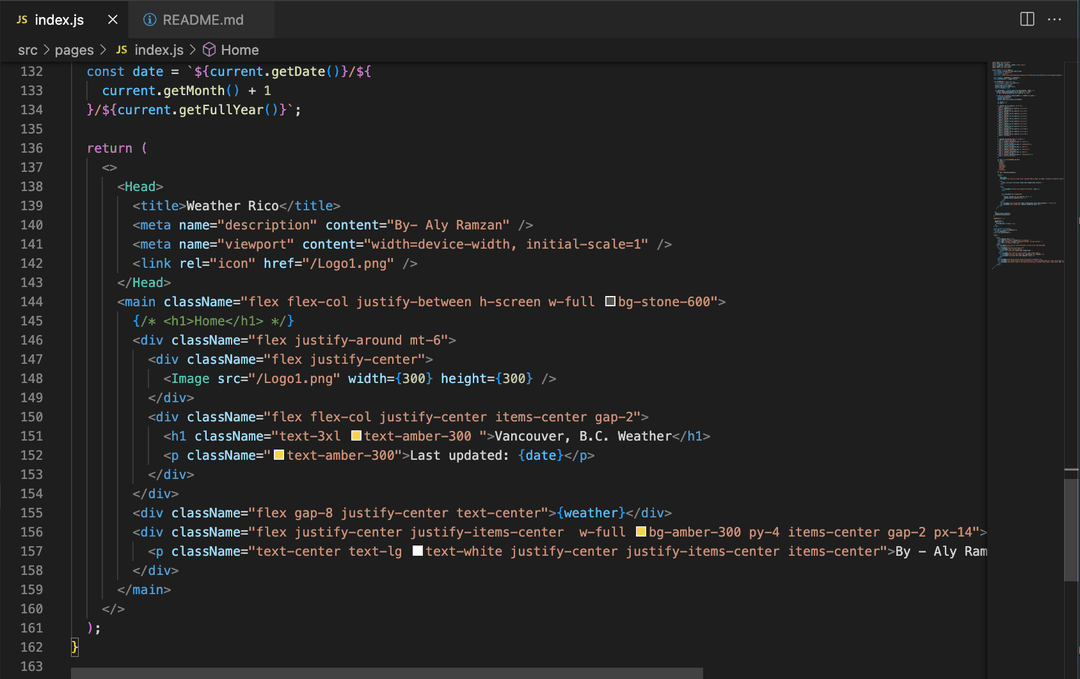Click the bg-stone-600 color swatch
Image resolution: width=1080 pixels, height=679 pixels.
610,302
